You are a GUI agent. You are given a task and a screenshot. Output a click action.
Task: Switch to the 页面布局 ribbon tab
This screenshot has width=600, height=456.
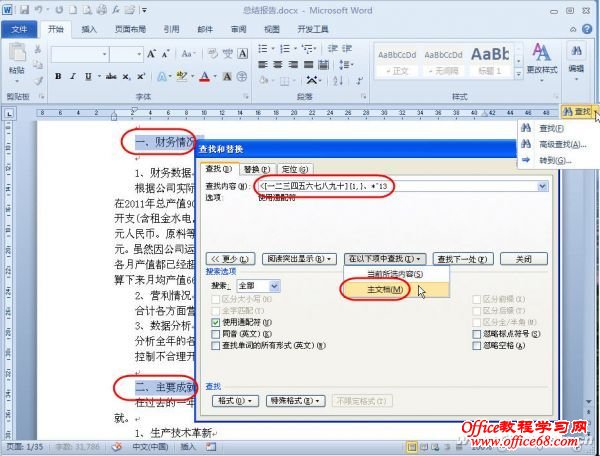coord(130,29)
